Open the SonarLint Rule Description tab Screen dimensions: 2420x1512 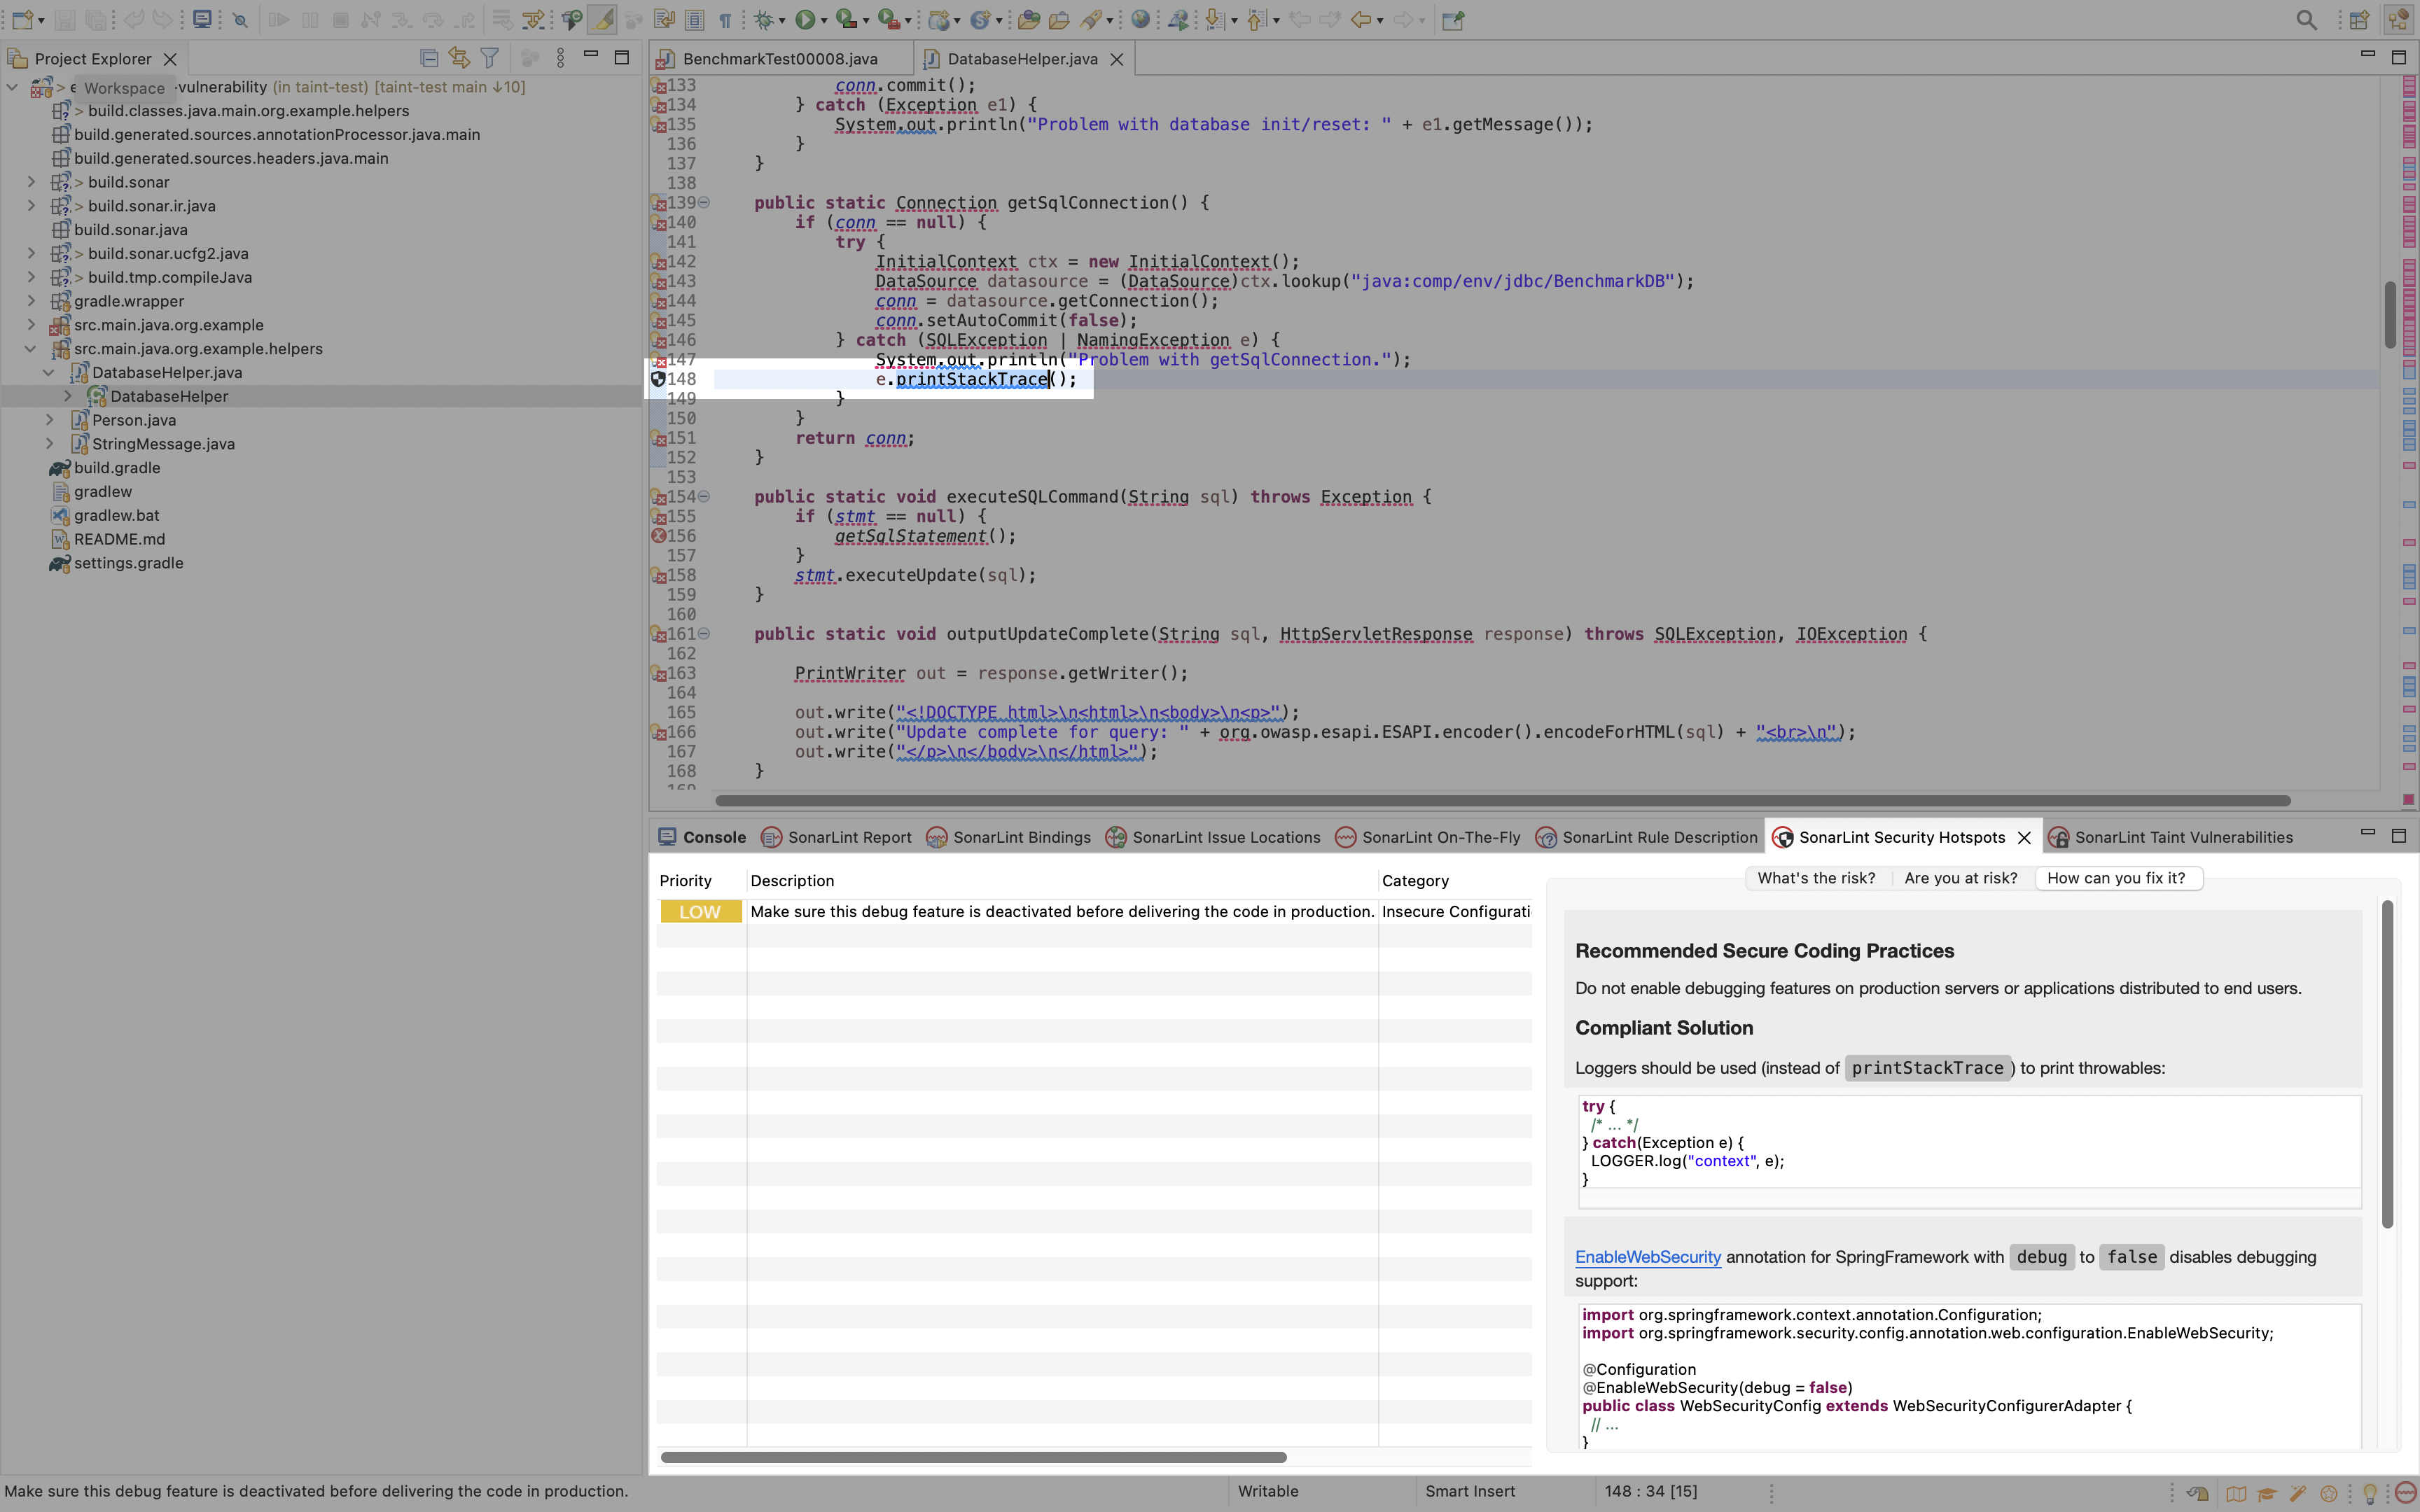1647,837
